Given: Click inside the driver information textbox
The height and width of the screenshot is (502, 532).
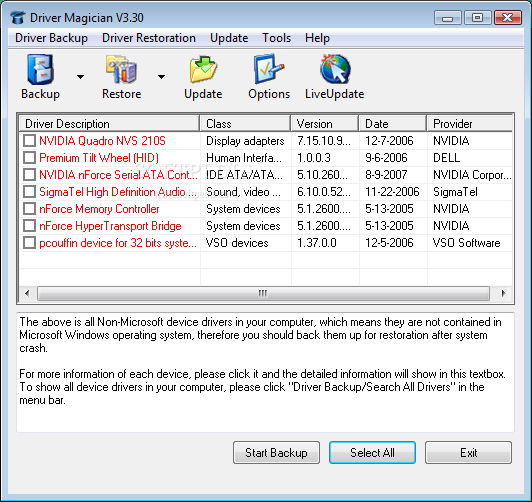Looking at the screenshot, I should tap(265, 372).
